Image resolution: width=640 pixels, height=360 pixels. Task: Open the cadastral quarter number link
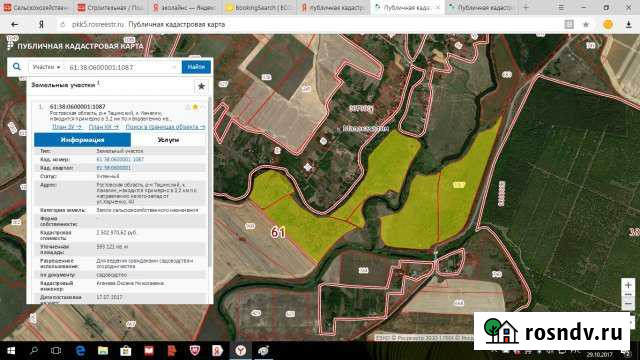point(113,168)
